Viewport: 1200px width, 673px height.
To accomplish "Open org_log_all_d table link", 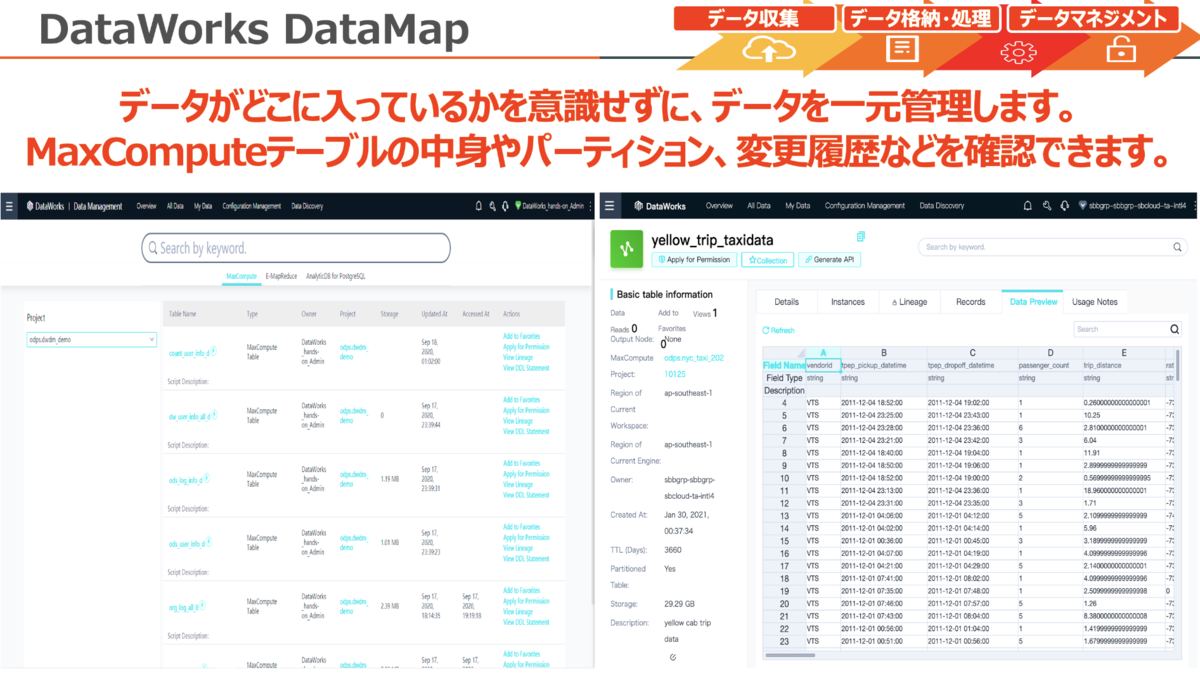I will (183, 607).
